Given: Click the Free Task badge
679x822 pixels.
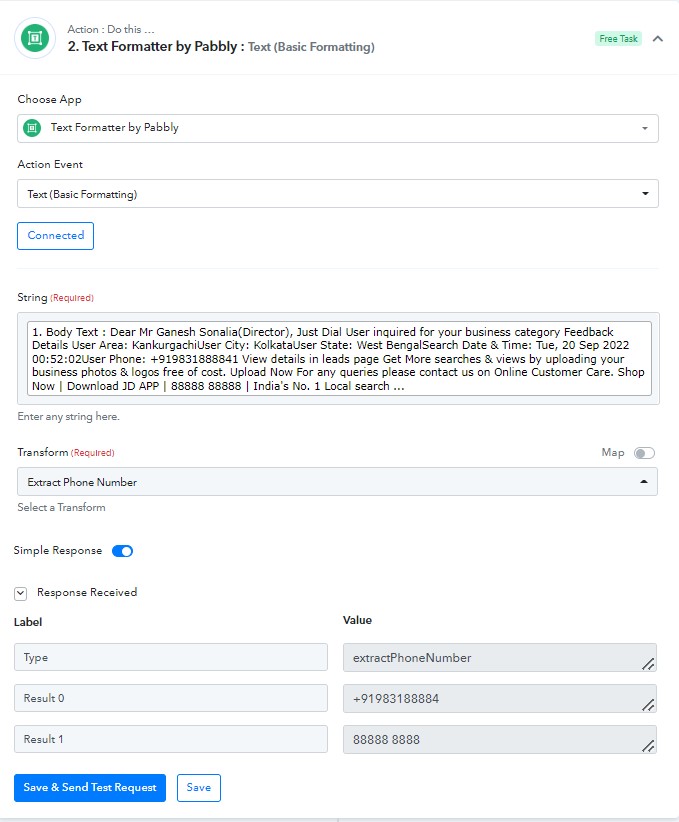Looking at the screenshot, I should coord(618,38).
